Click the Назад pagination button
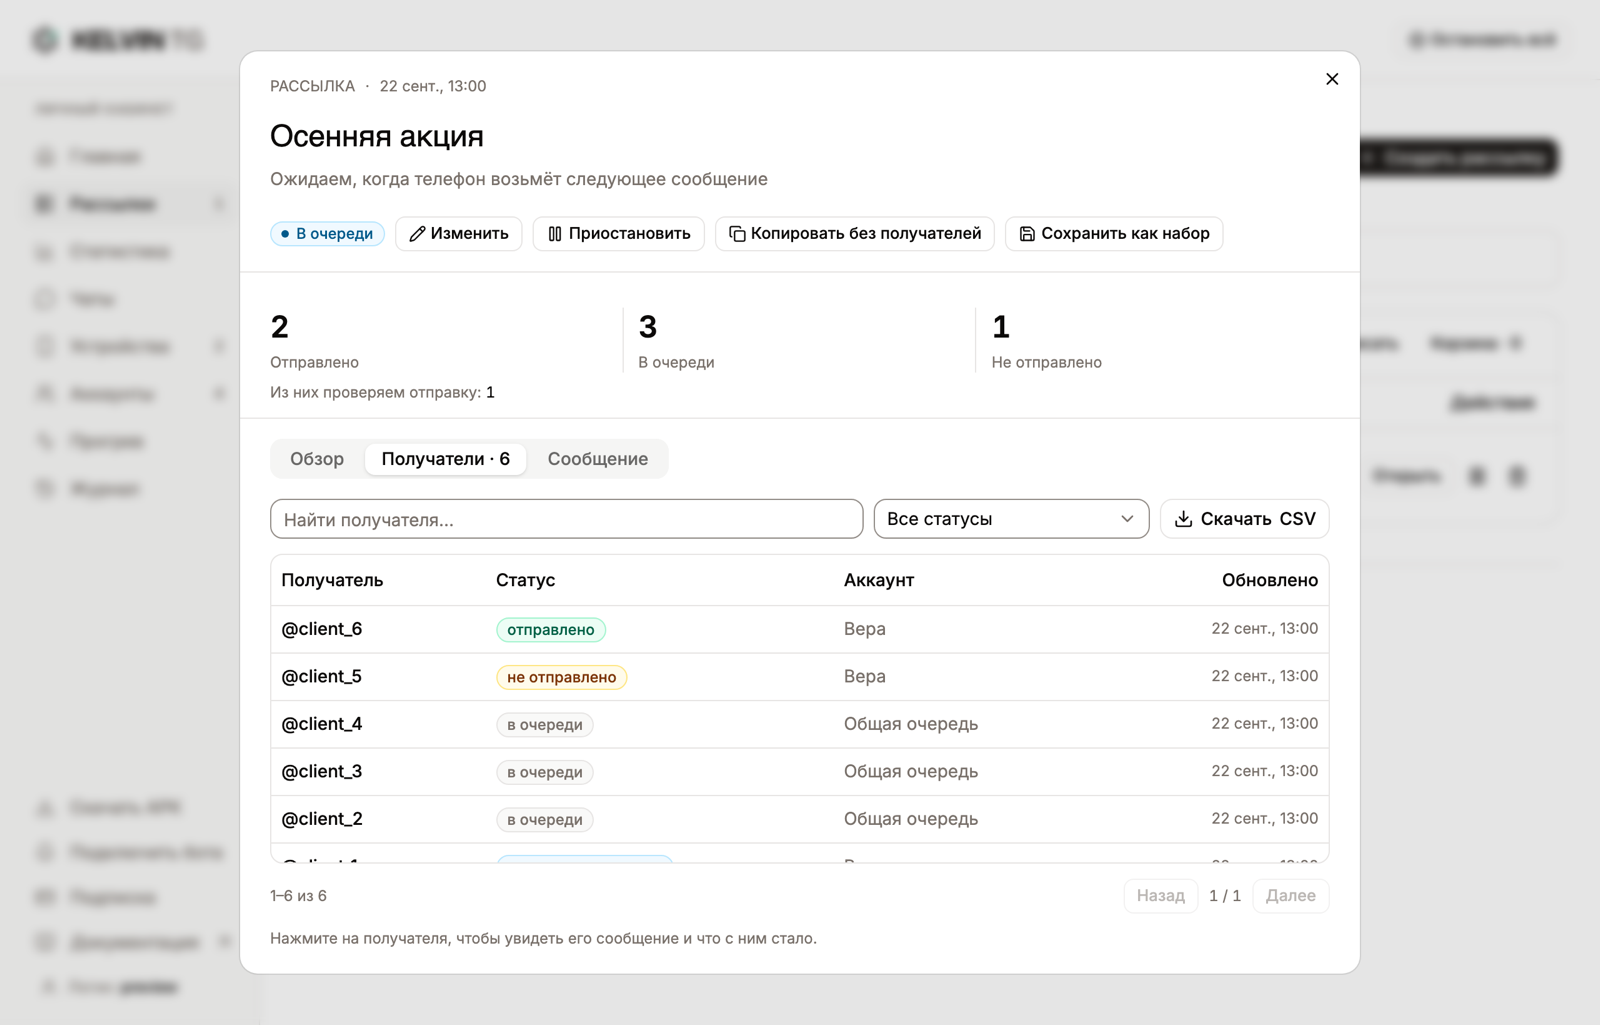The height and width of the screenshot is (1025, 1600). (1161, 896)
